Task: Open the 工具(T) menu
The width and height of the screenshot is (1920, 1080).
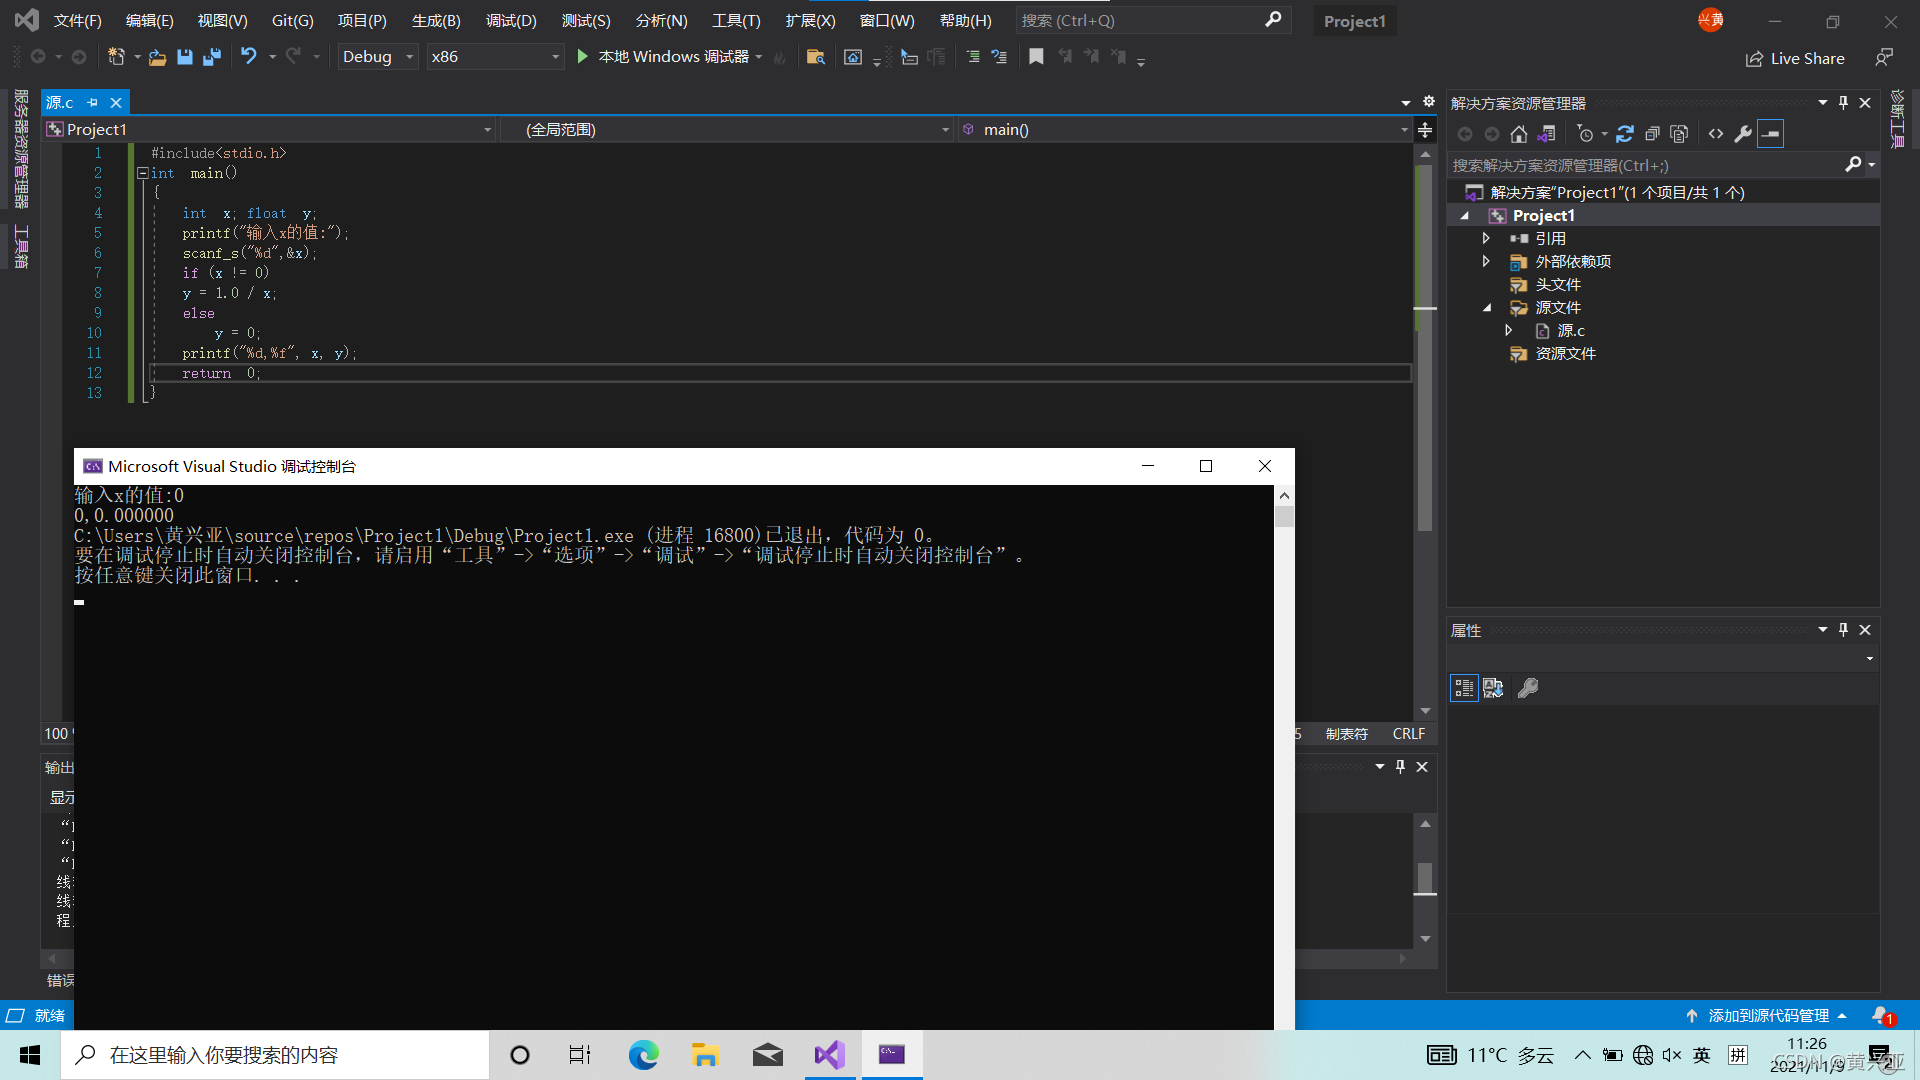Action: pos(736,21)
